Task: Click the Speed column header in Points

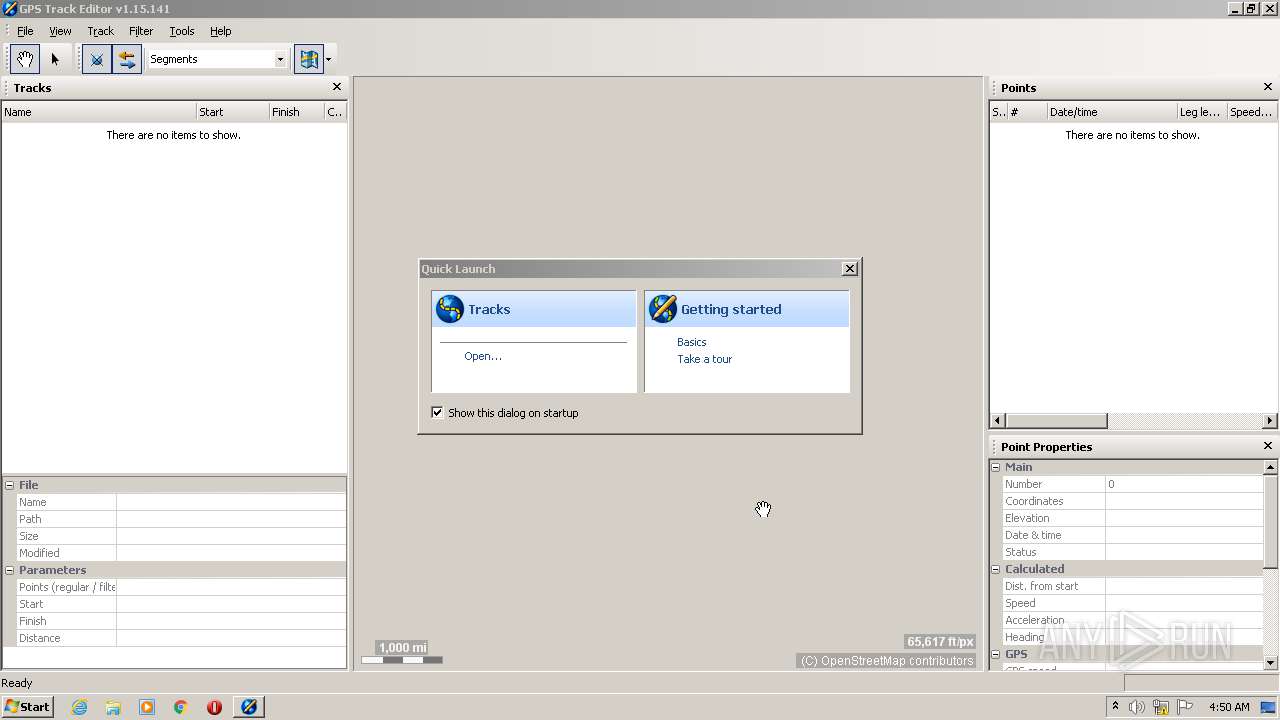Action: pyautogui.click(x=1252, y=112)
